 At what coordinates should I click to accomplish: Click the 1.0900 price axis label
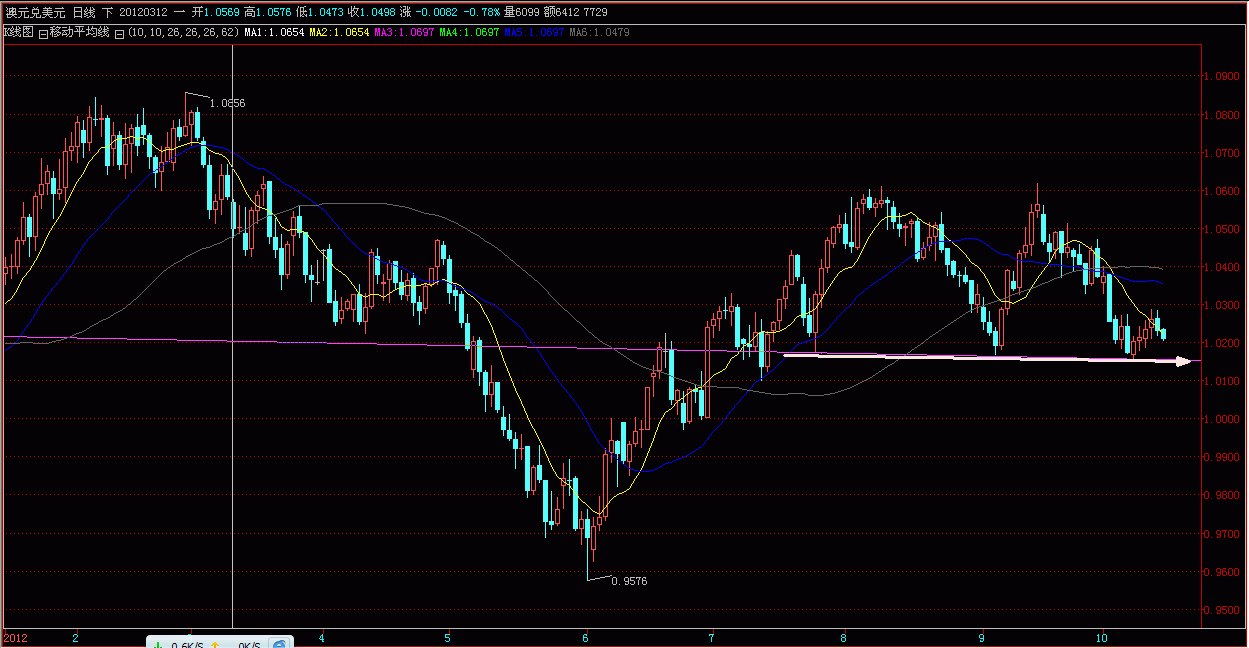[1222, 77]
